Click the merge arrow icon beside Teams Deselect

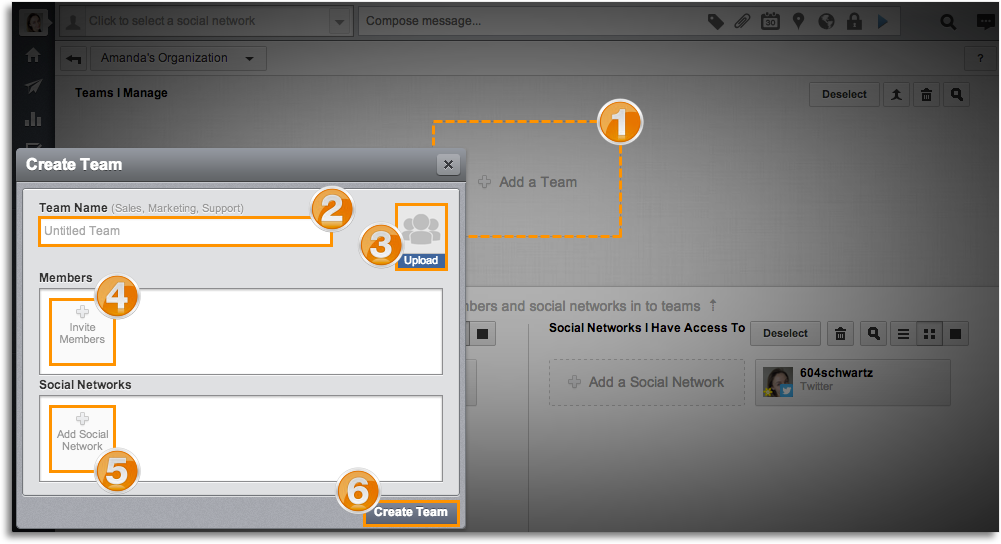pos(896,94)
